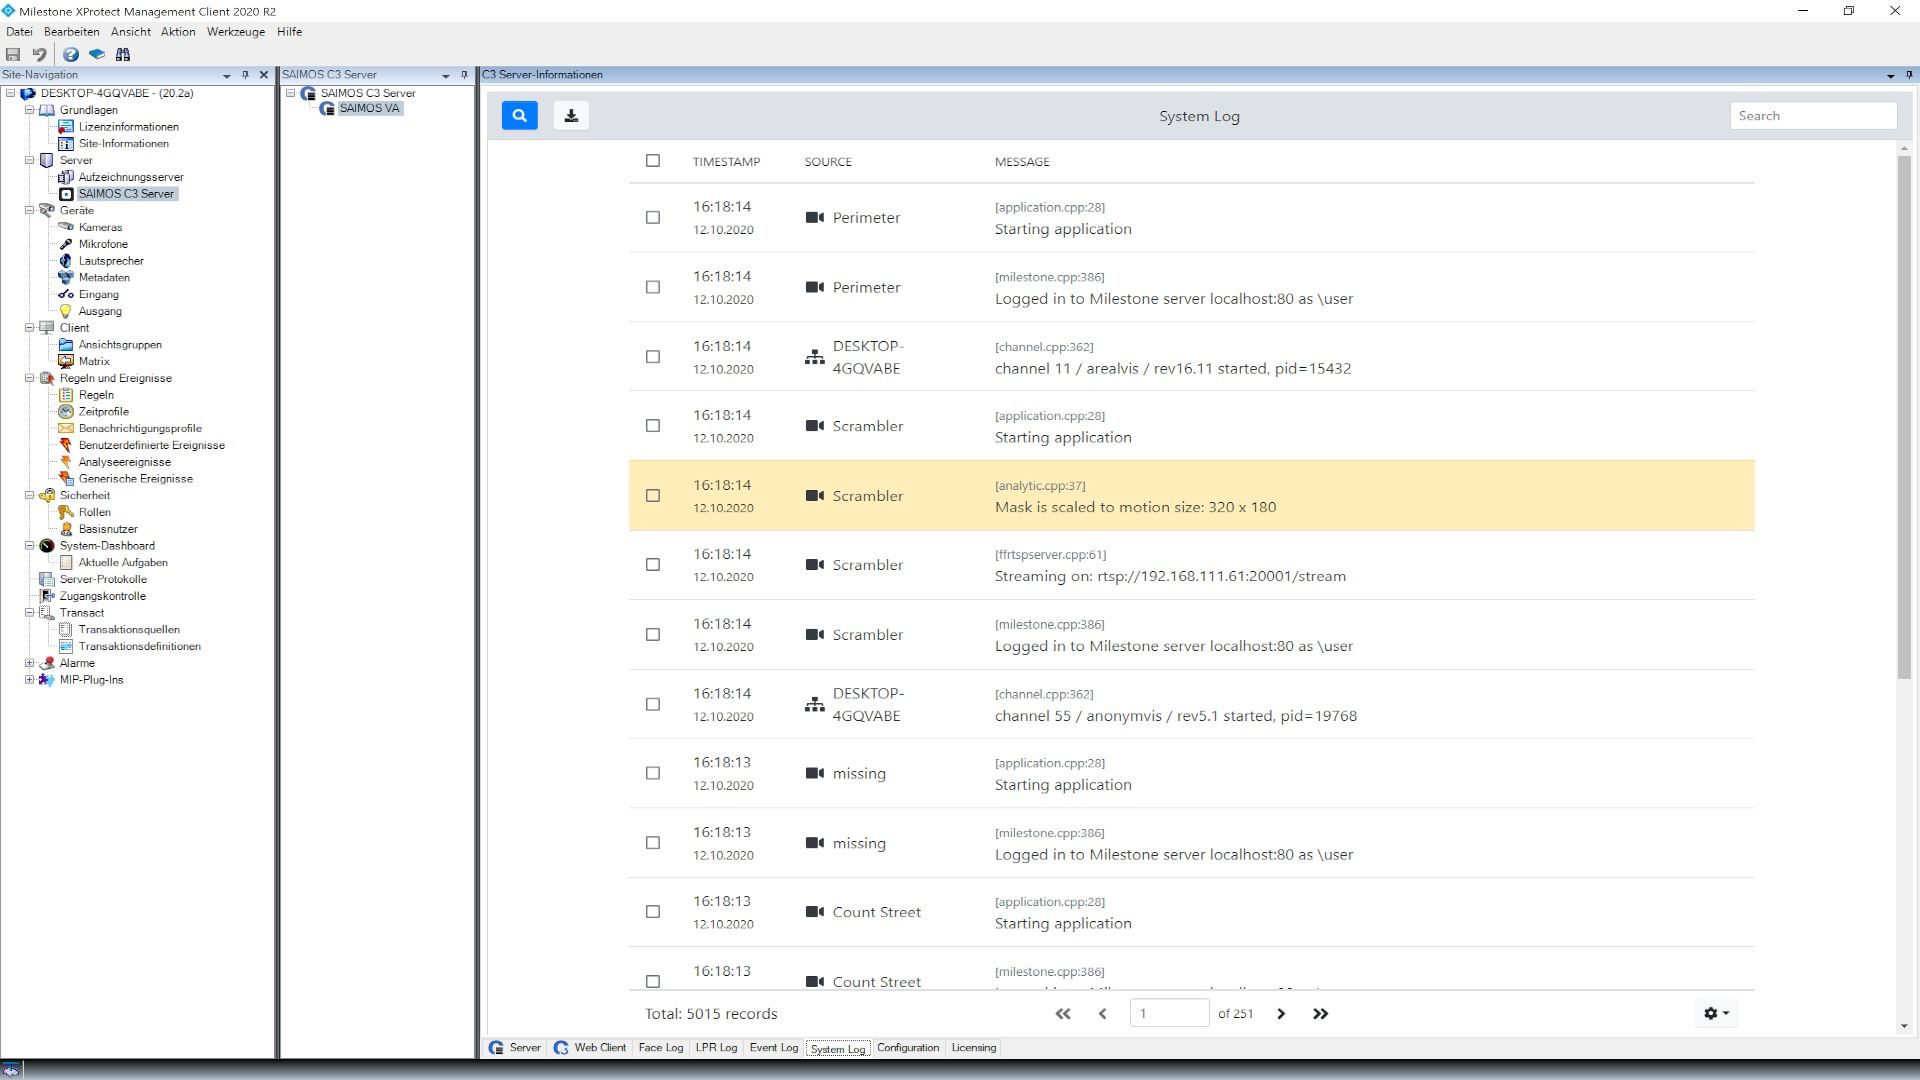Check the Perimeter Starting application row checkbox
This screenshot has width=1920, height=1080.
click(x=653, y=217)
